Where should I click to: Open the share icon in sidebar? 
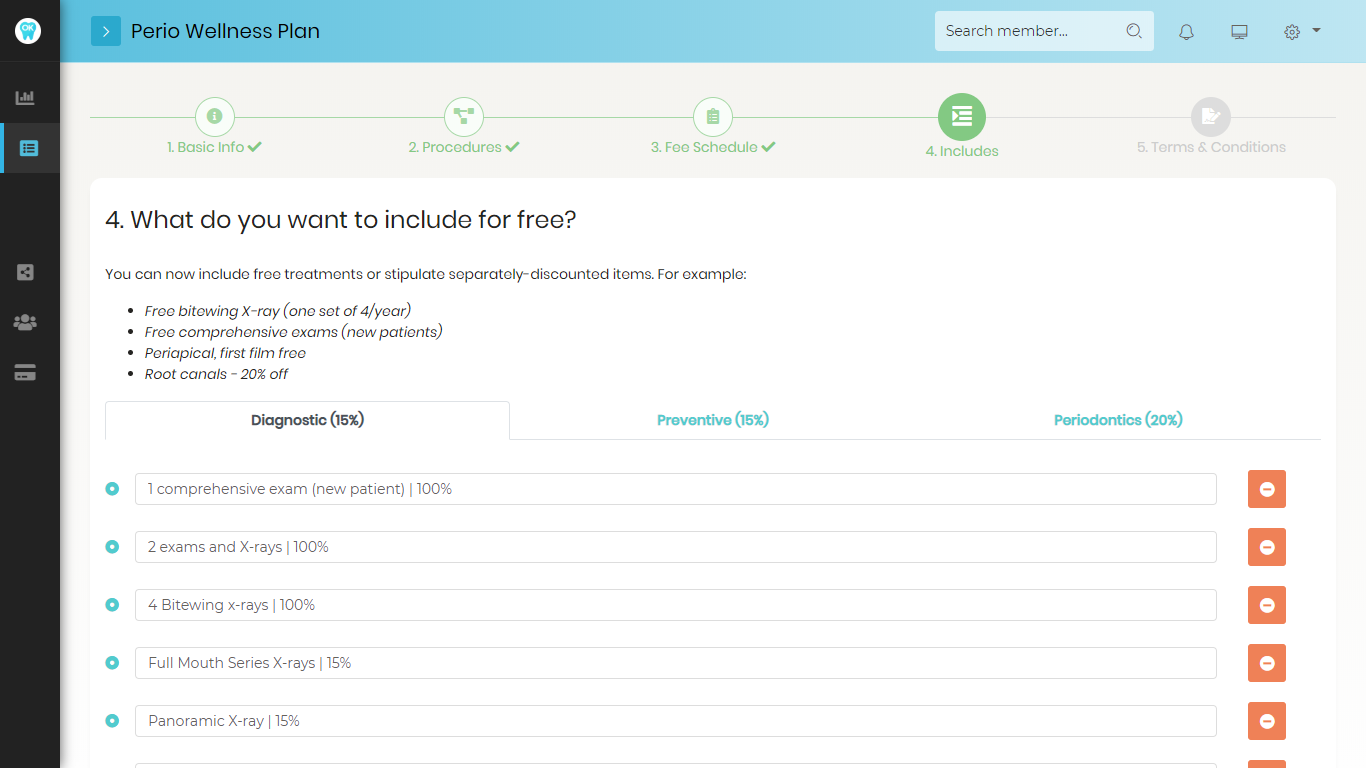[x=25, y=272]
